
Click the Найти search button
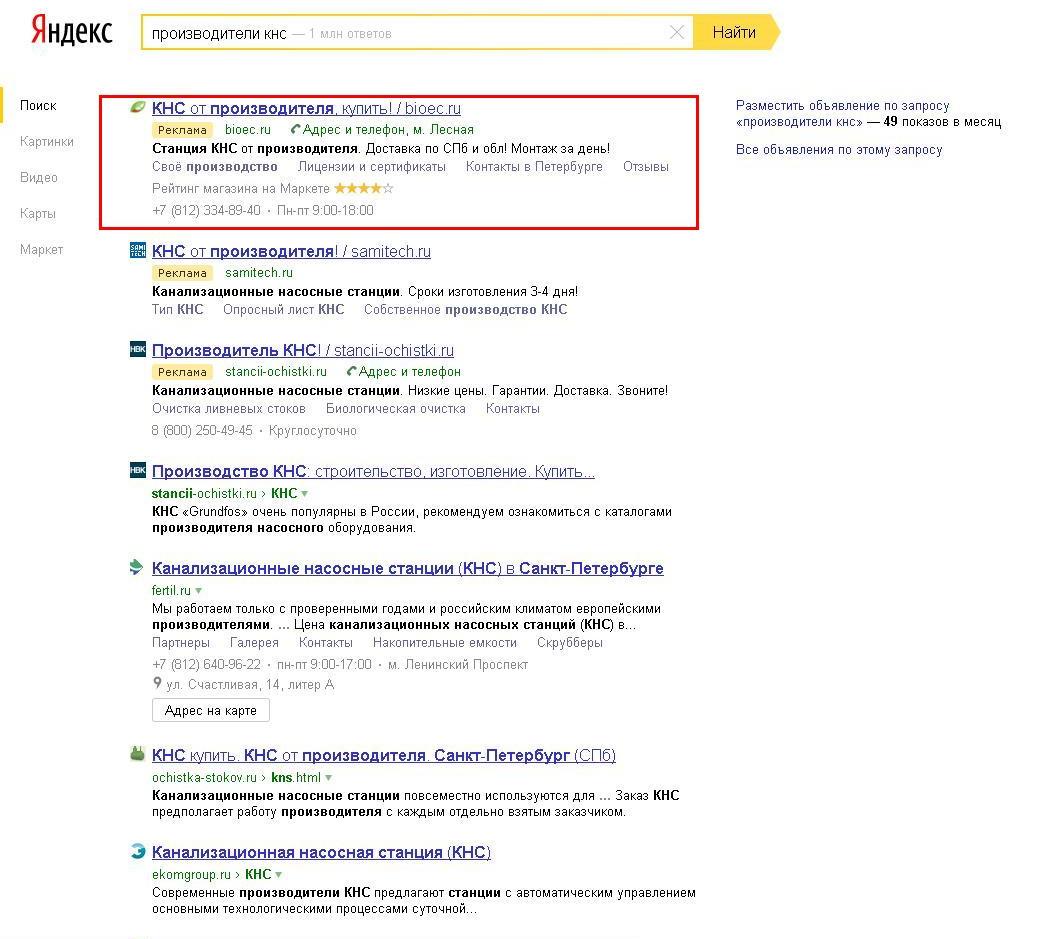tap(735, 32)
